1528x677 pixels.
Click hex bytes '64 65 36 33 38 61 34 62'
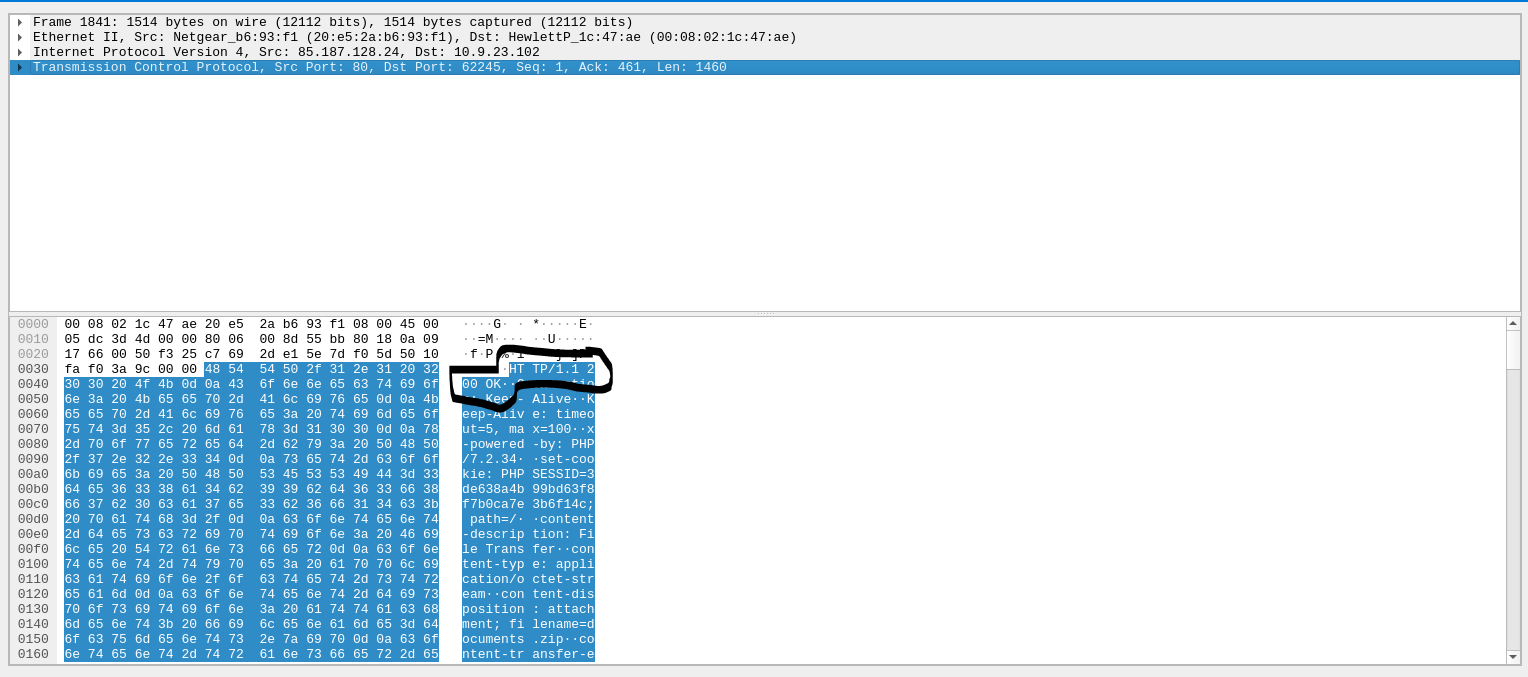click(154, 489)
